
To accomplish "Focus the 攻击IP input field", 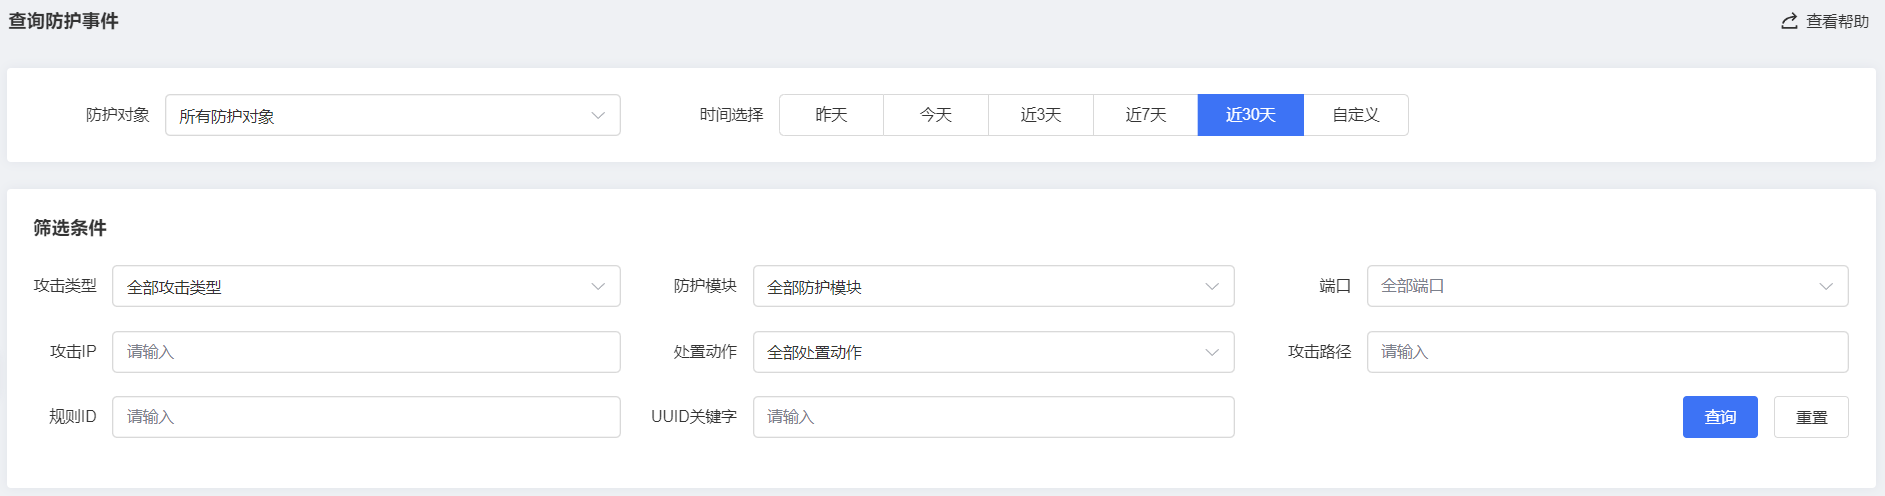I will pyautogui.click(x=366, y=352).
